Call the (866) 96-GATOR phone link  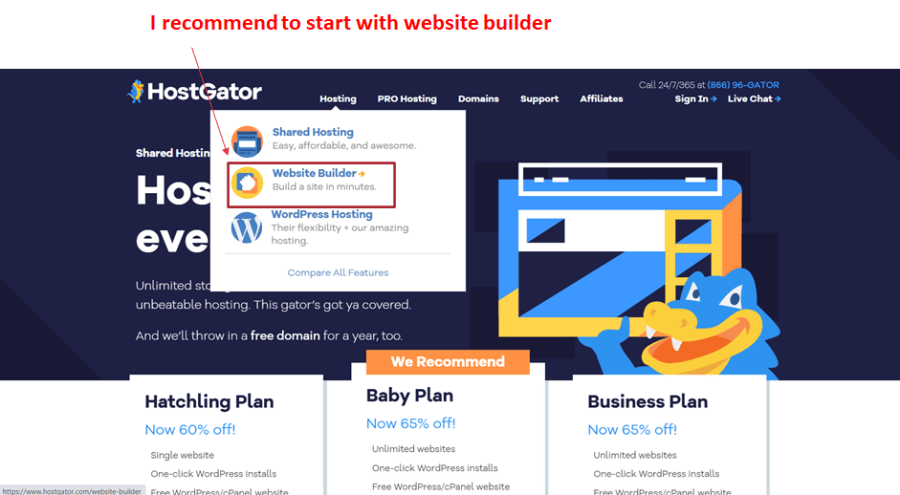pyautogui.click(x=743, y=85)
